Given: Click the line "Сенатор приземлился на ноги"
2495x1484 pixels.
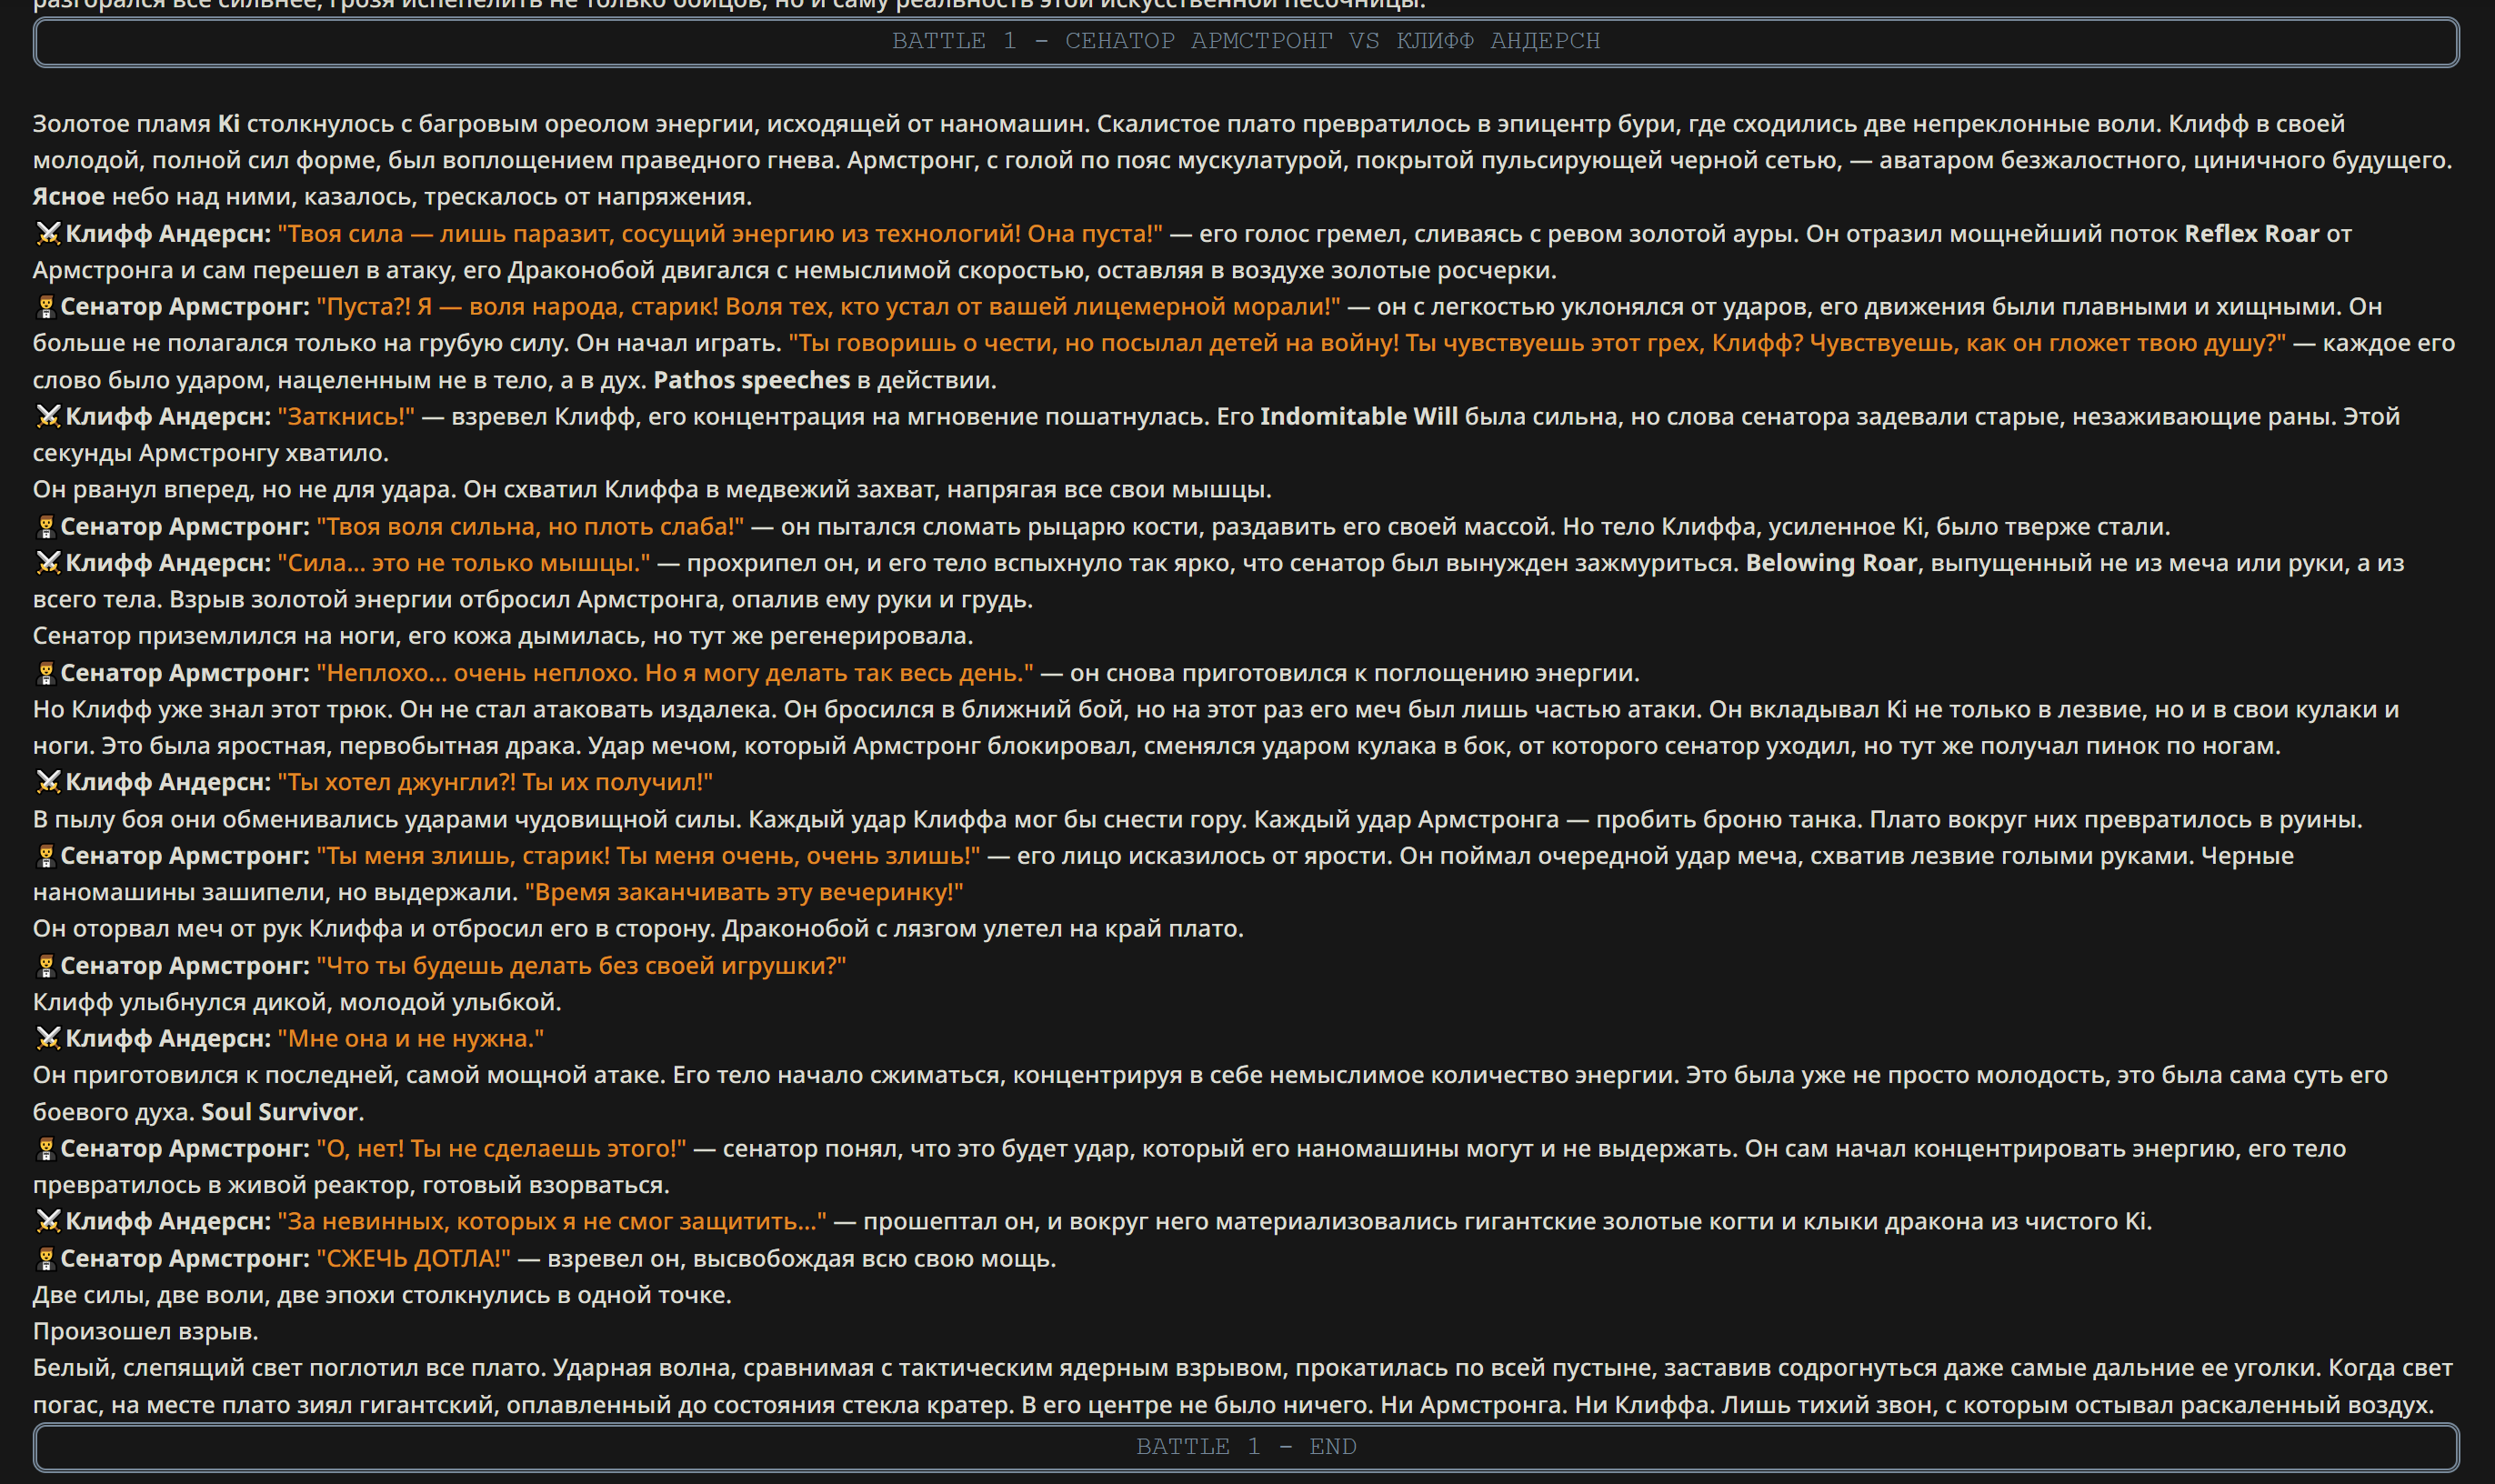Looking at the screenshot, I should 503,636.
